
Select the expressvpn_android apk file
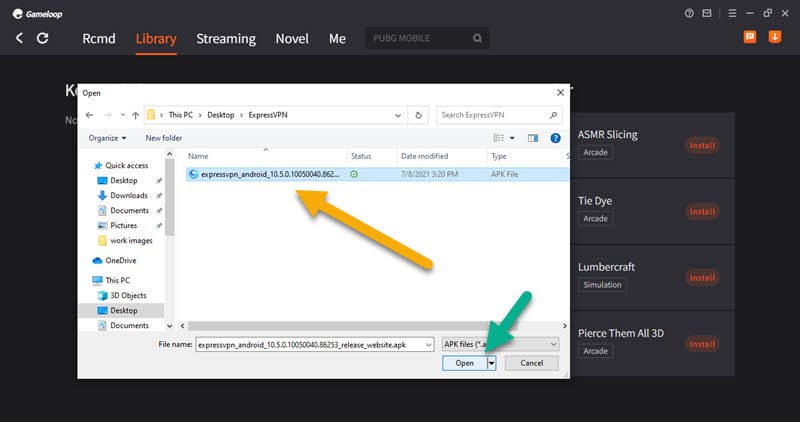377,174
